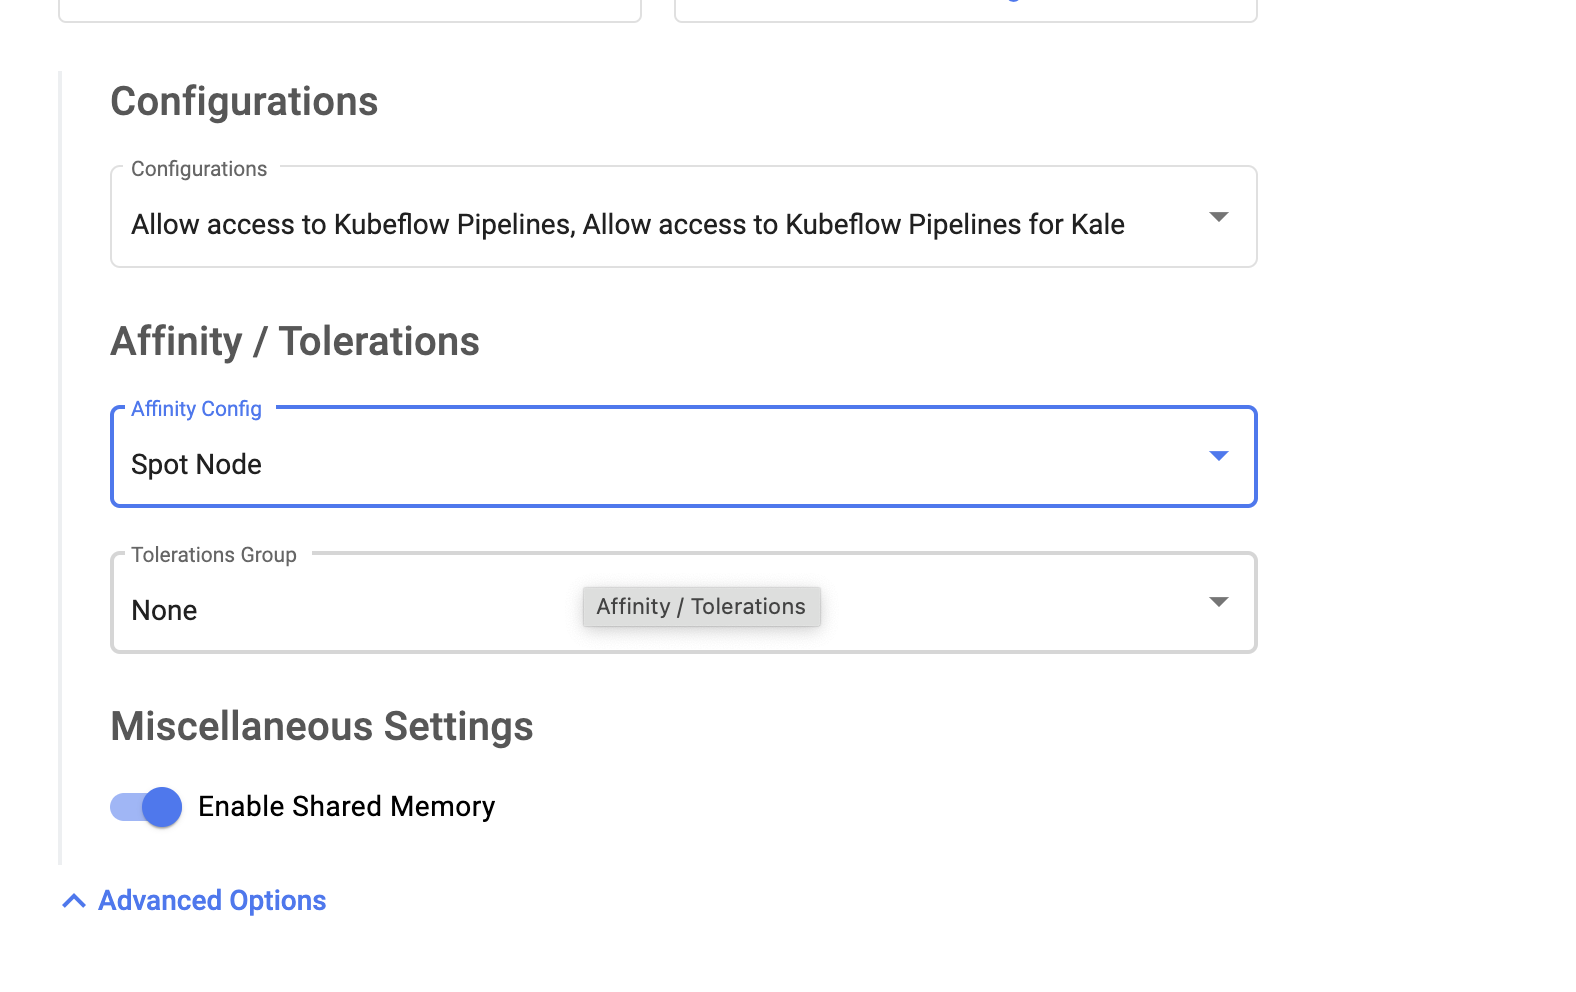This screenshot has width=1576, height=992.
Task: Click the Affinity / Tolerations tooltip
Action: coord(701,607)
